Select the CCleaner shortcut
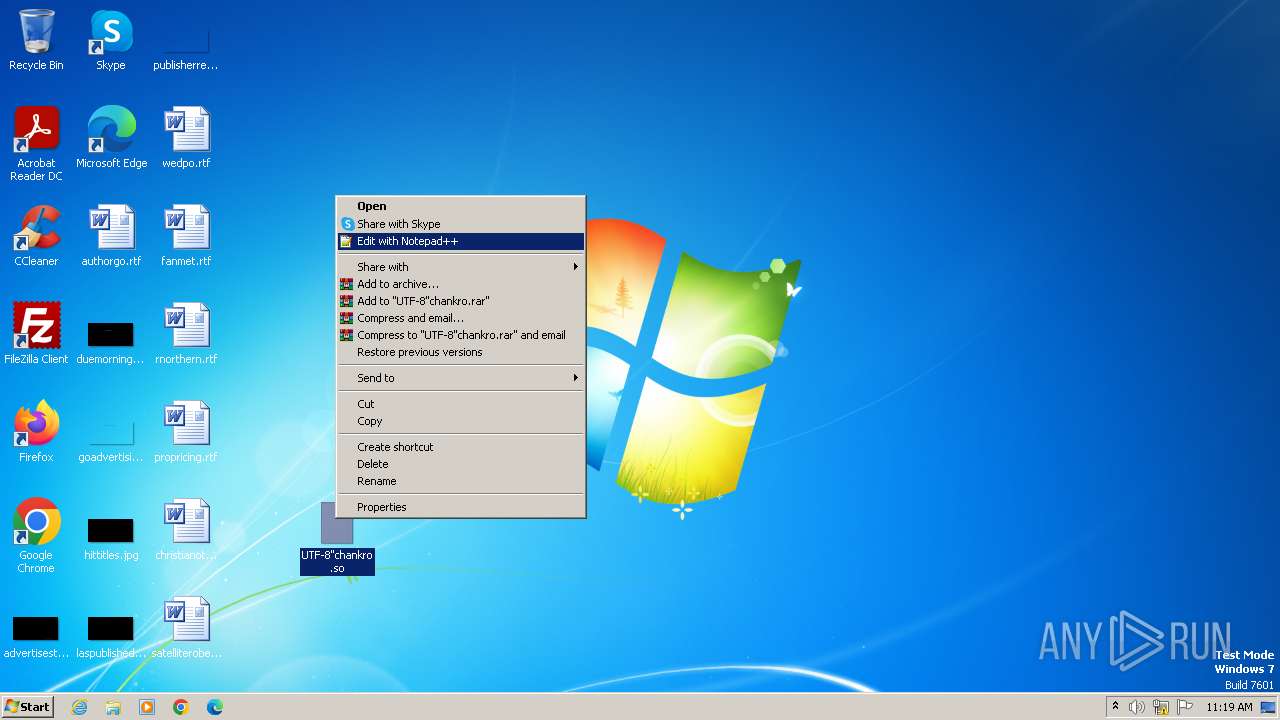The image size is (1280, 720). click(36, 236)
